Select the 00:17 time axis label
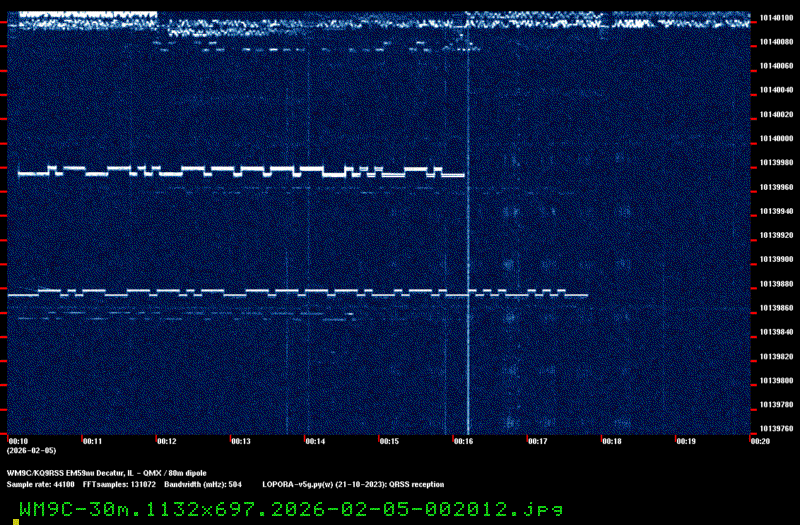This screenshot has width=800, height=525. click(x=538, y=441)
